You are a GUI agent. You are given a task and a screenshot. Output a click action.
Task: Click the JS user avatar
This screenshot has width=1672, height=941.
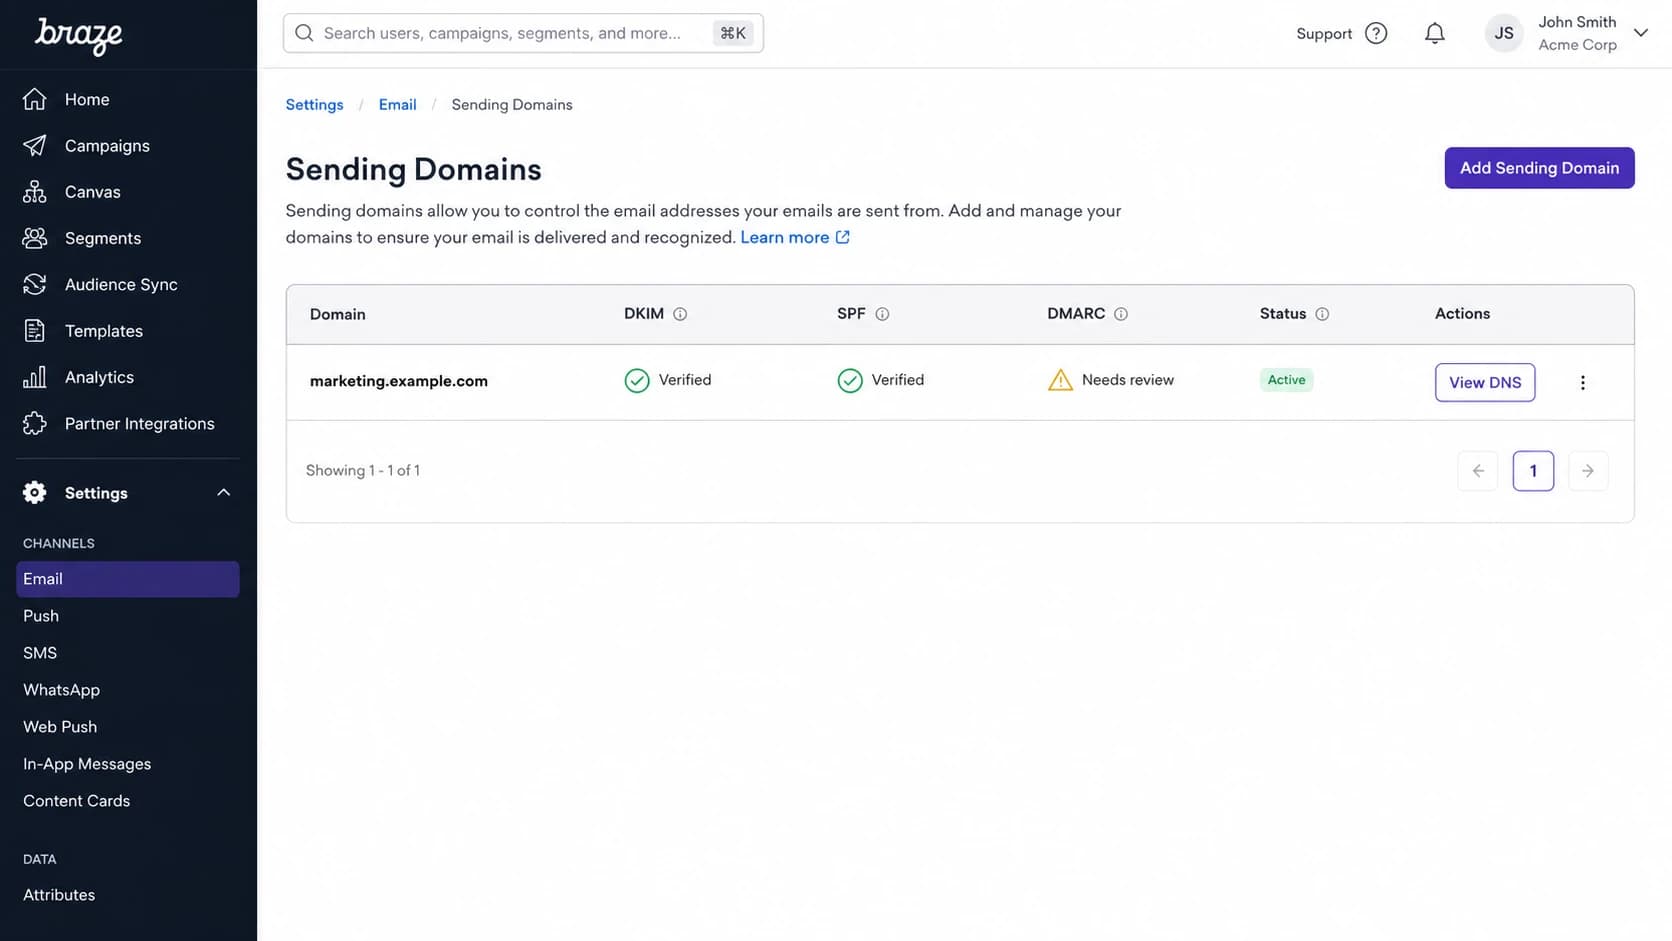pos(1504,33)
